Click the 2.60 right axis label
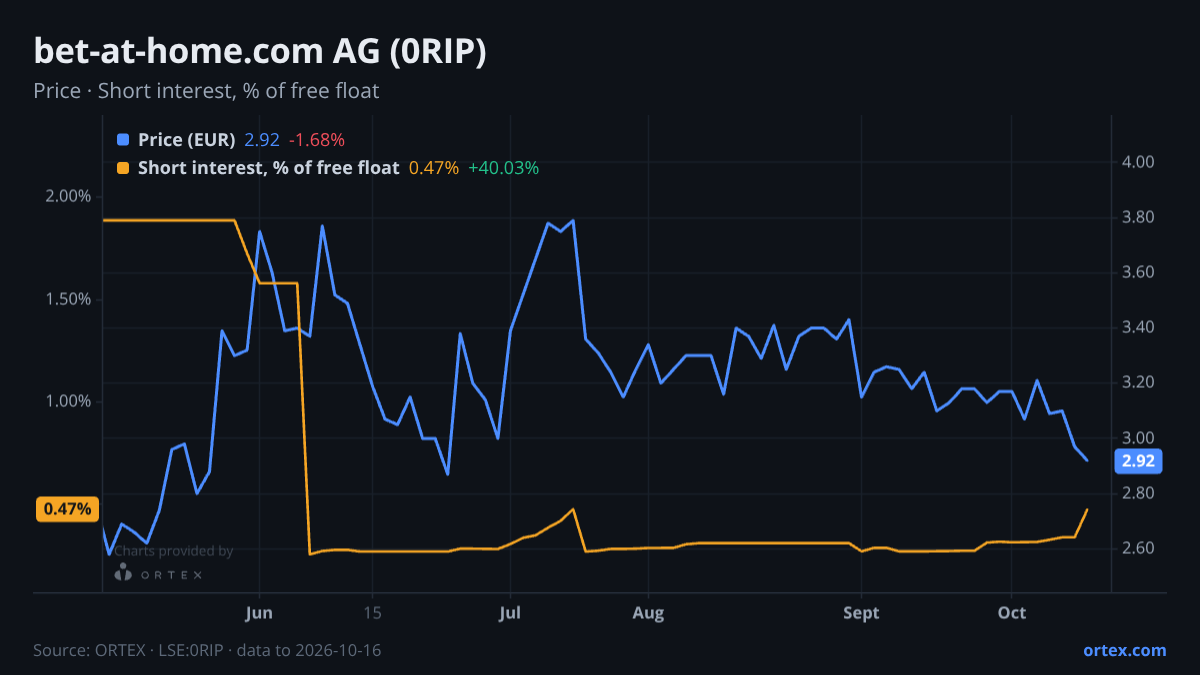The height and width of the screenshot is (675, 1200). click(x=1140, y=548)
